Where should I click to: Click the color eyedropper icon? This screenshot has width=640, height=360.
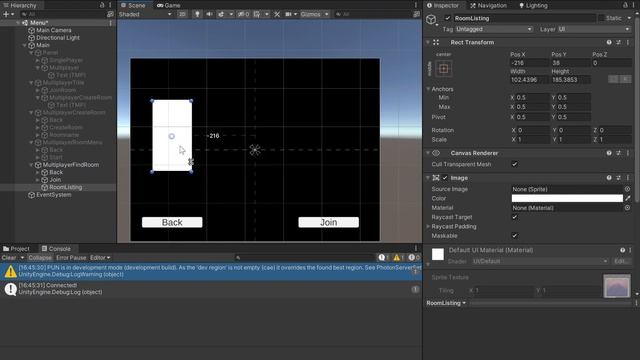click(628, 198)
